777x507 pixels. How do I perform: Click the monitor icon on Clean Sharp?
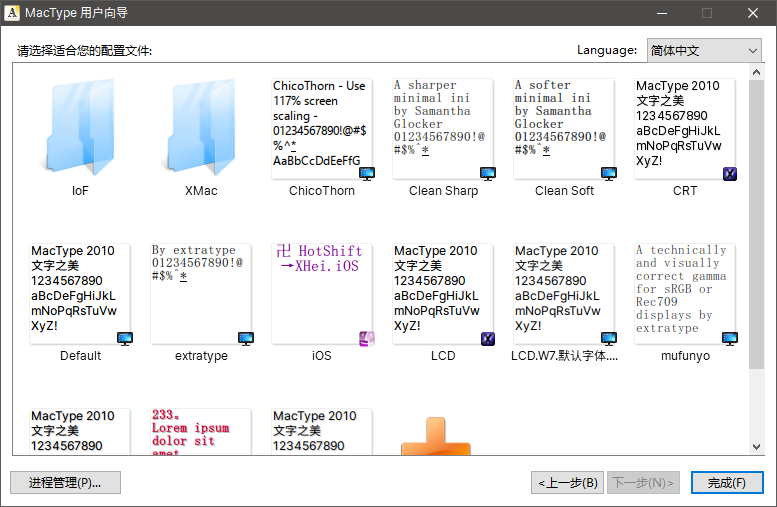click(488, 173)
